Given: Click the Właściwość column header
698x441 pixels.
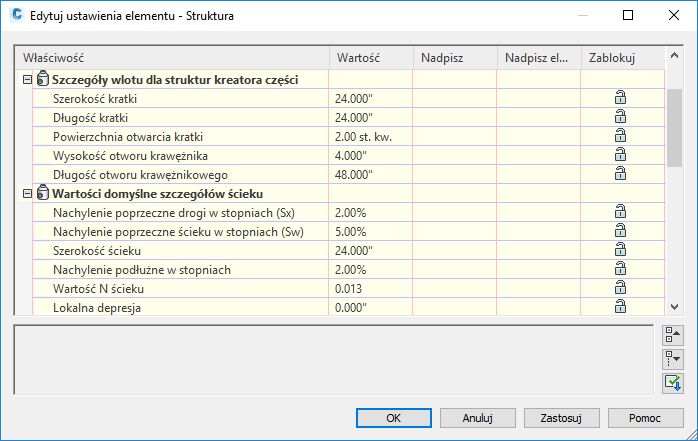Looking at the screenshot, I should 172,58.
